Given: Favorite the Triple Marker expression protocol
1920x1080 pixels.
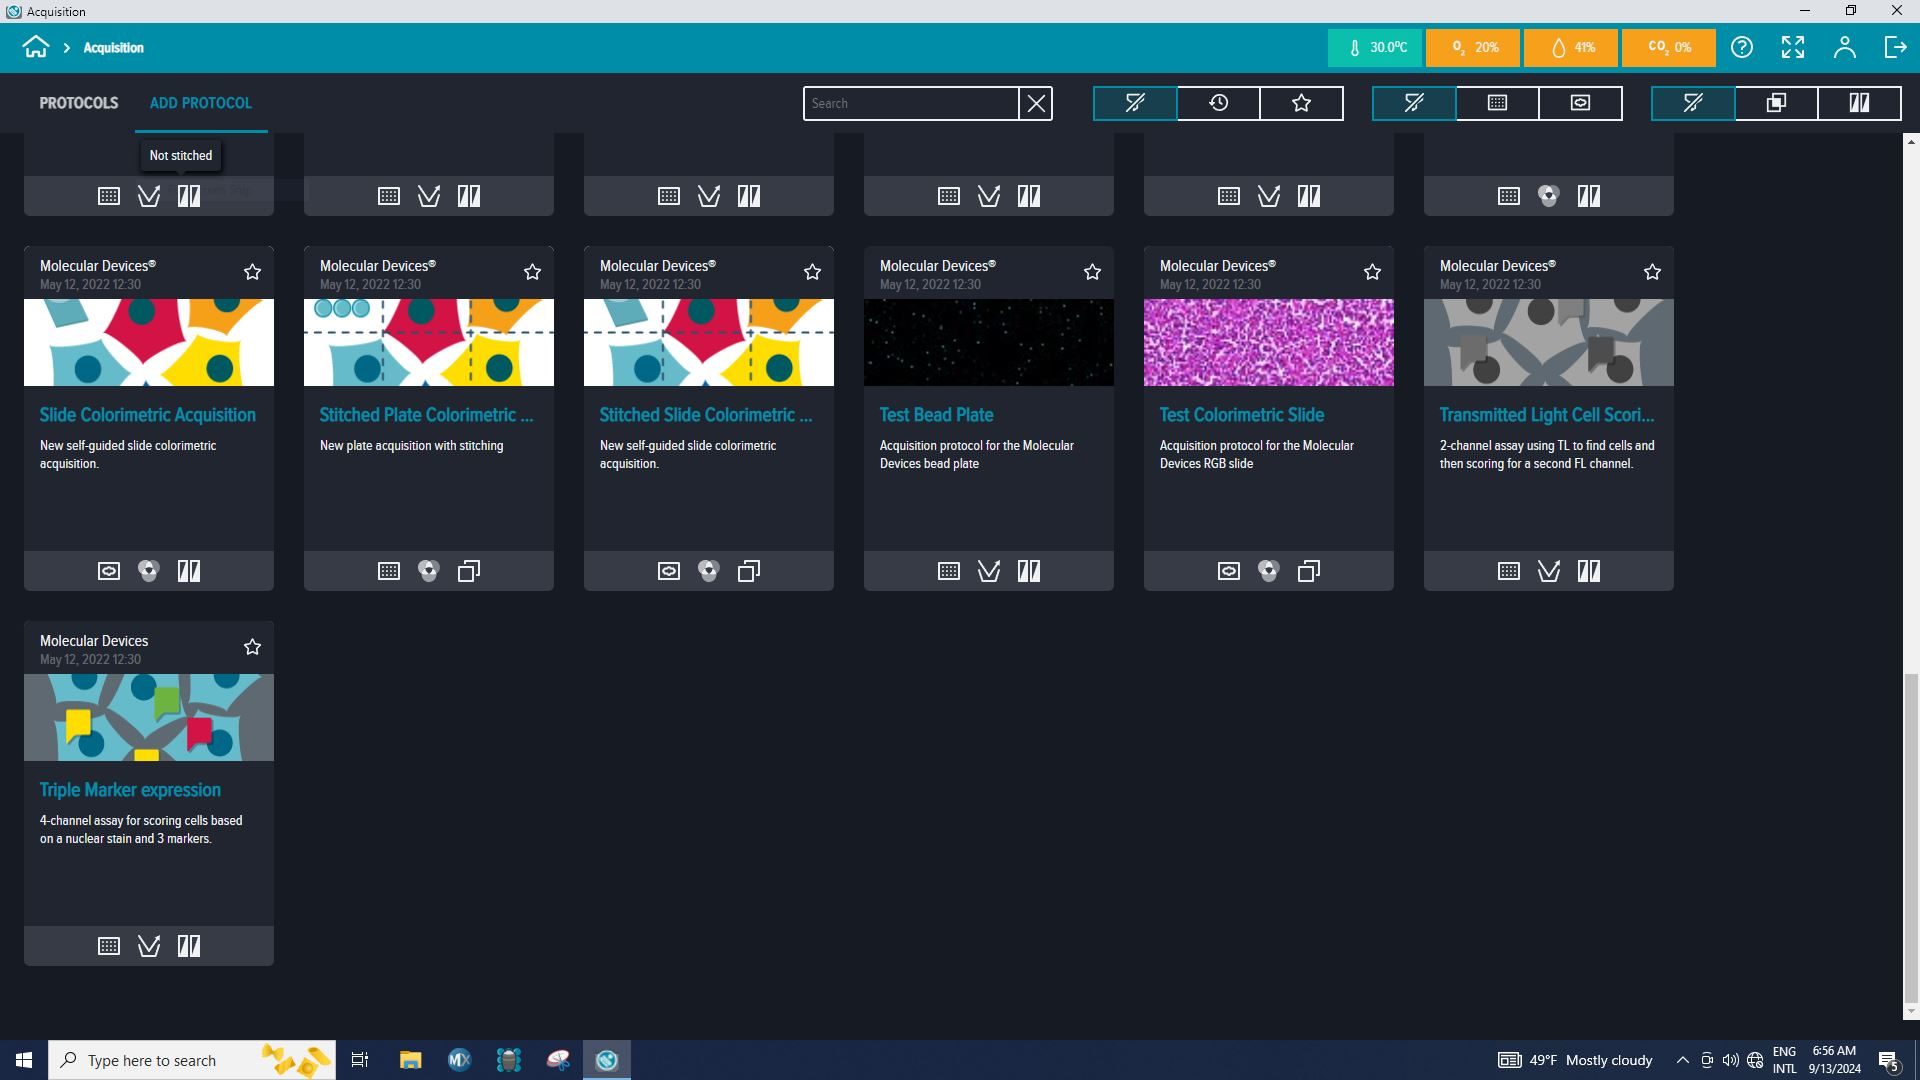Looking at the screenshot, I should 252,647.
